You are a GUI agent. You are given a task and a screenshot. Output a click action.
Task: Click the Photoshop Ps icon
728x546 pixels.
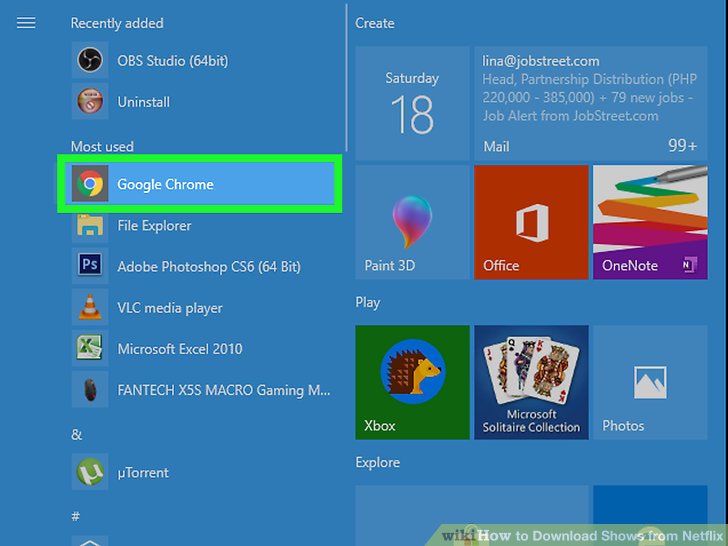90,266
